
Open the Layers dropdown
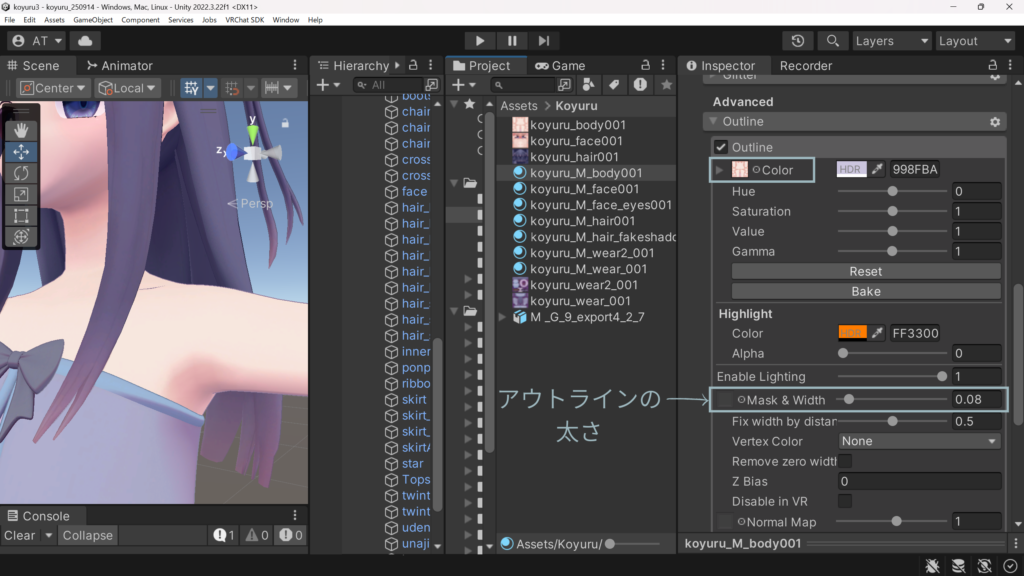pyautogui.click(x=891, y=40)
